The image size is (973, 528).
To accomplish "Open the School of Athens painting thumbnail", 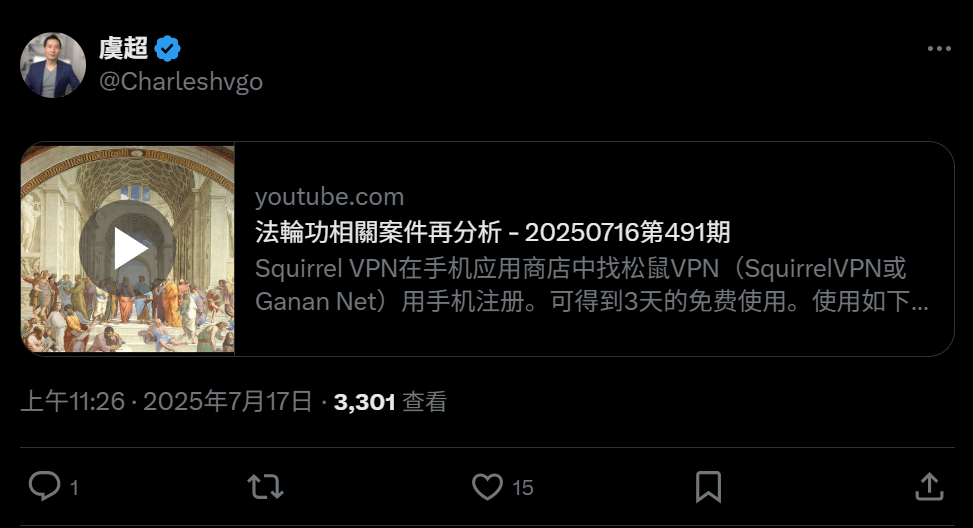I will [x=128, y=249].
